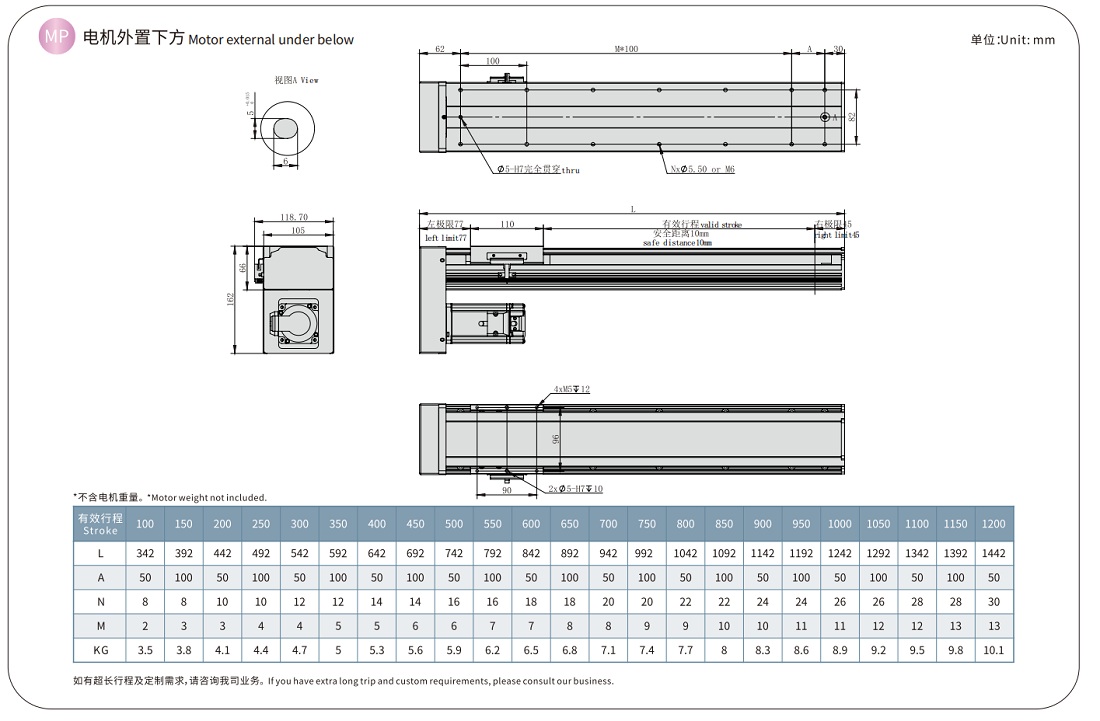
Task: Click the "Nxφ5.50 or M6" hole annotation
Action: click(702, 170)
